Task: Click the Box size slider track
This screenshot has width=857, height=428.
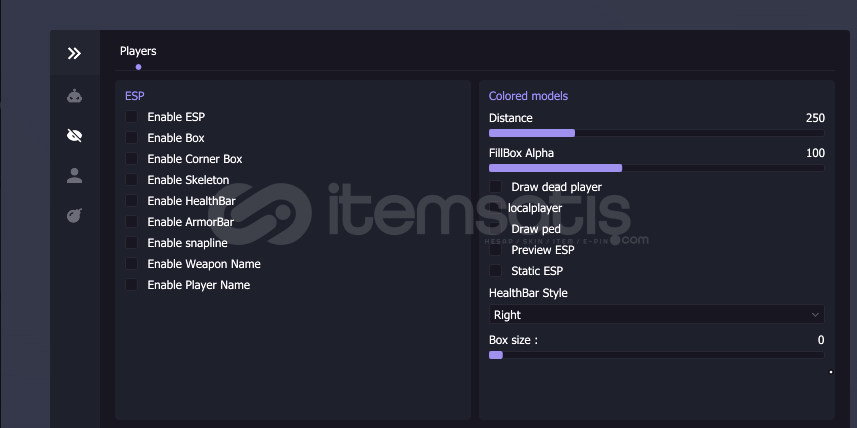Action: (656, 355)
